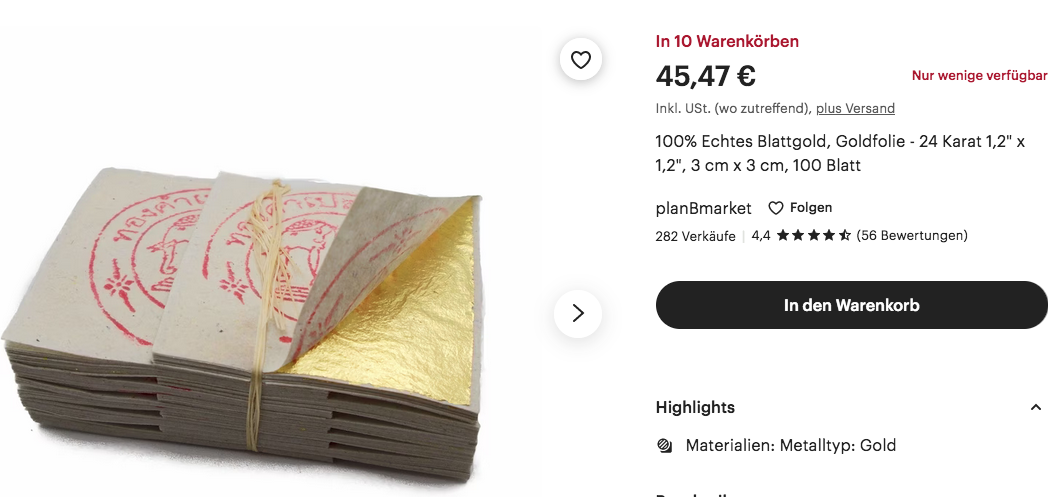Screen dimensions: 1063x497
Task: Click the In 10 Warenkörben notice
Action: 727,41
